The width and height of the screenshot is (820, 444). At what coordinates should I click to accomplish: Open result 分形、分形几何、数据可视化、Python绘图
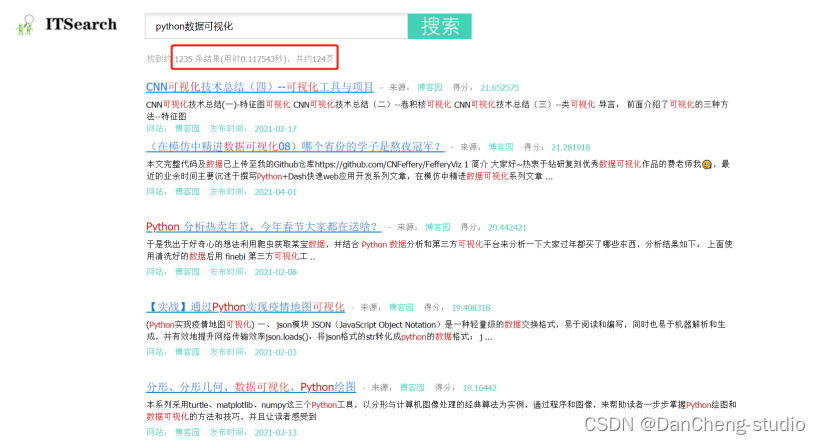coord(250,387)
